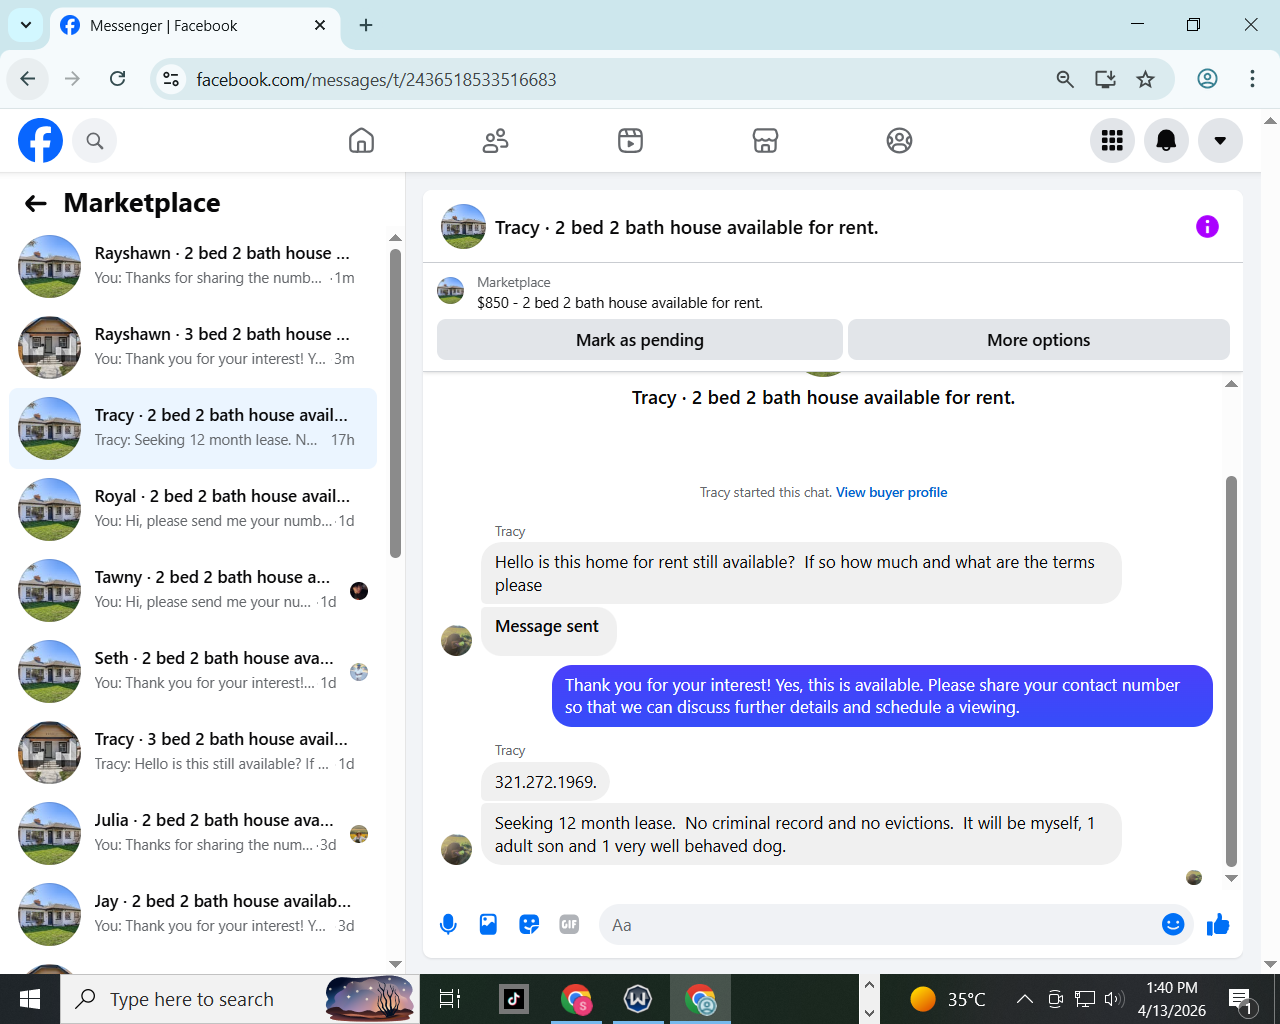Screen dimensions: 1280x1024
Task: Select the Messenger | Facebook tab
Action: click(194, 26)
